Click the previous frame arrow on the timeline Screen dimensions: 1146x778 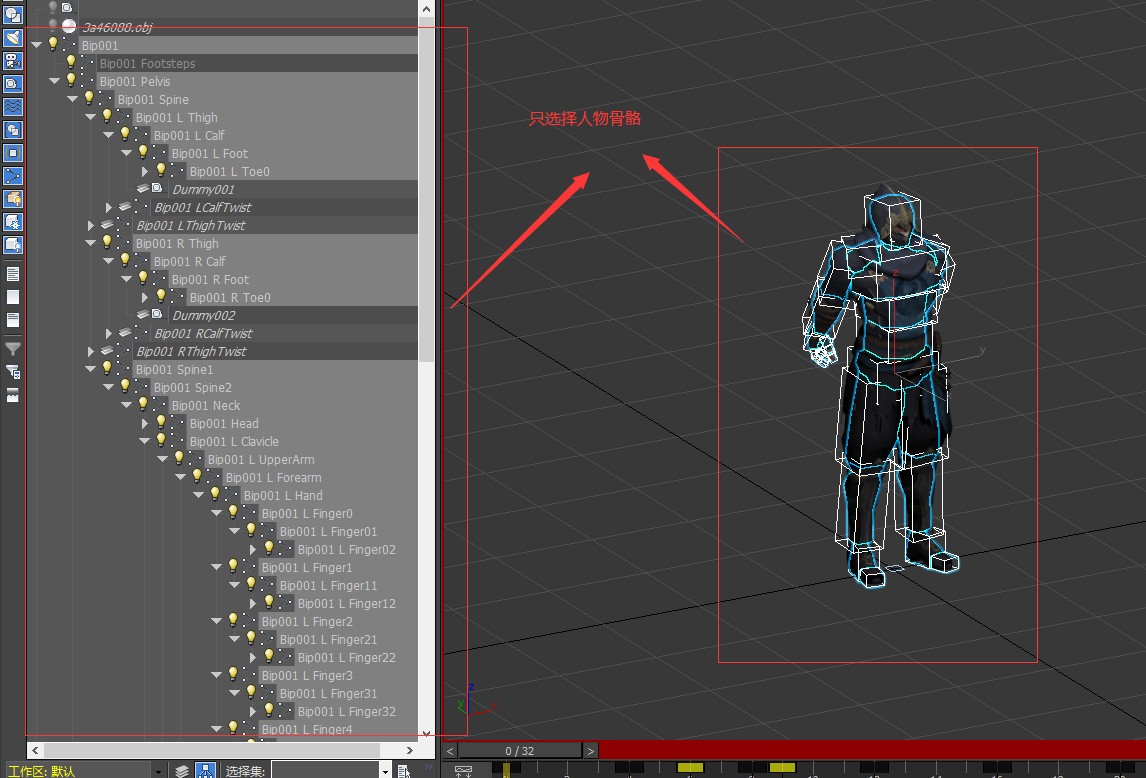coord(448,749)
